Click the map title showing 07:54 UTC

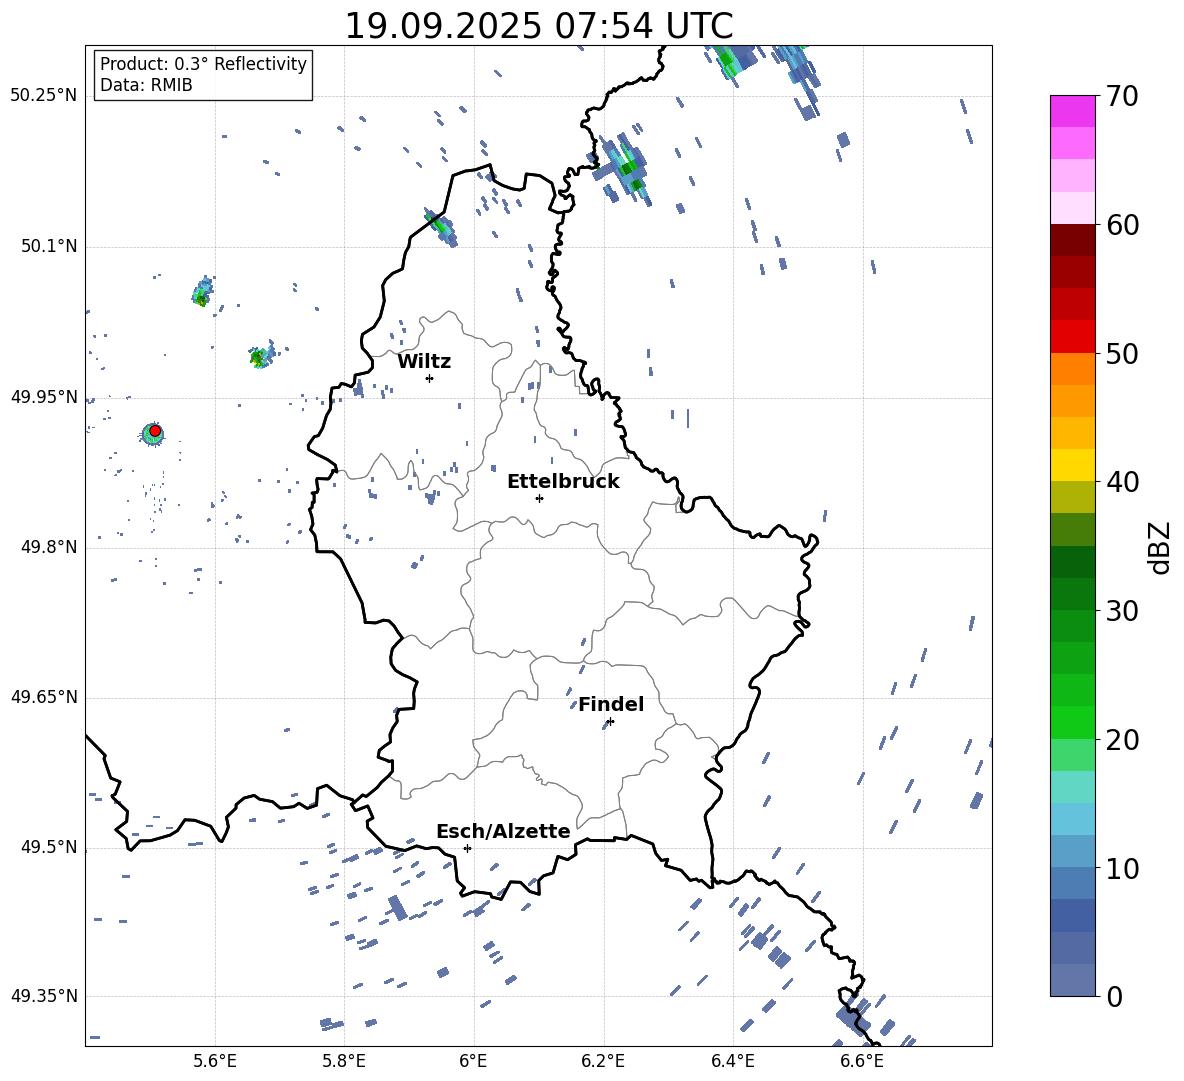point(538,26)
